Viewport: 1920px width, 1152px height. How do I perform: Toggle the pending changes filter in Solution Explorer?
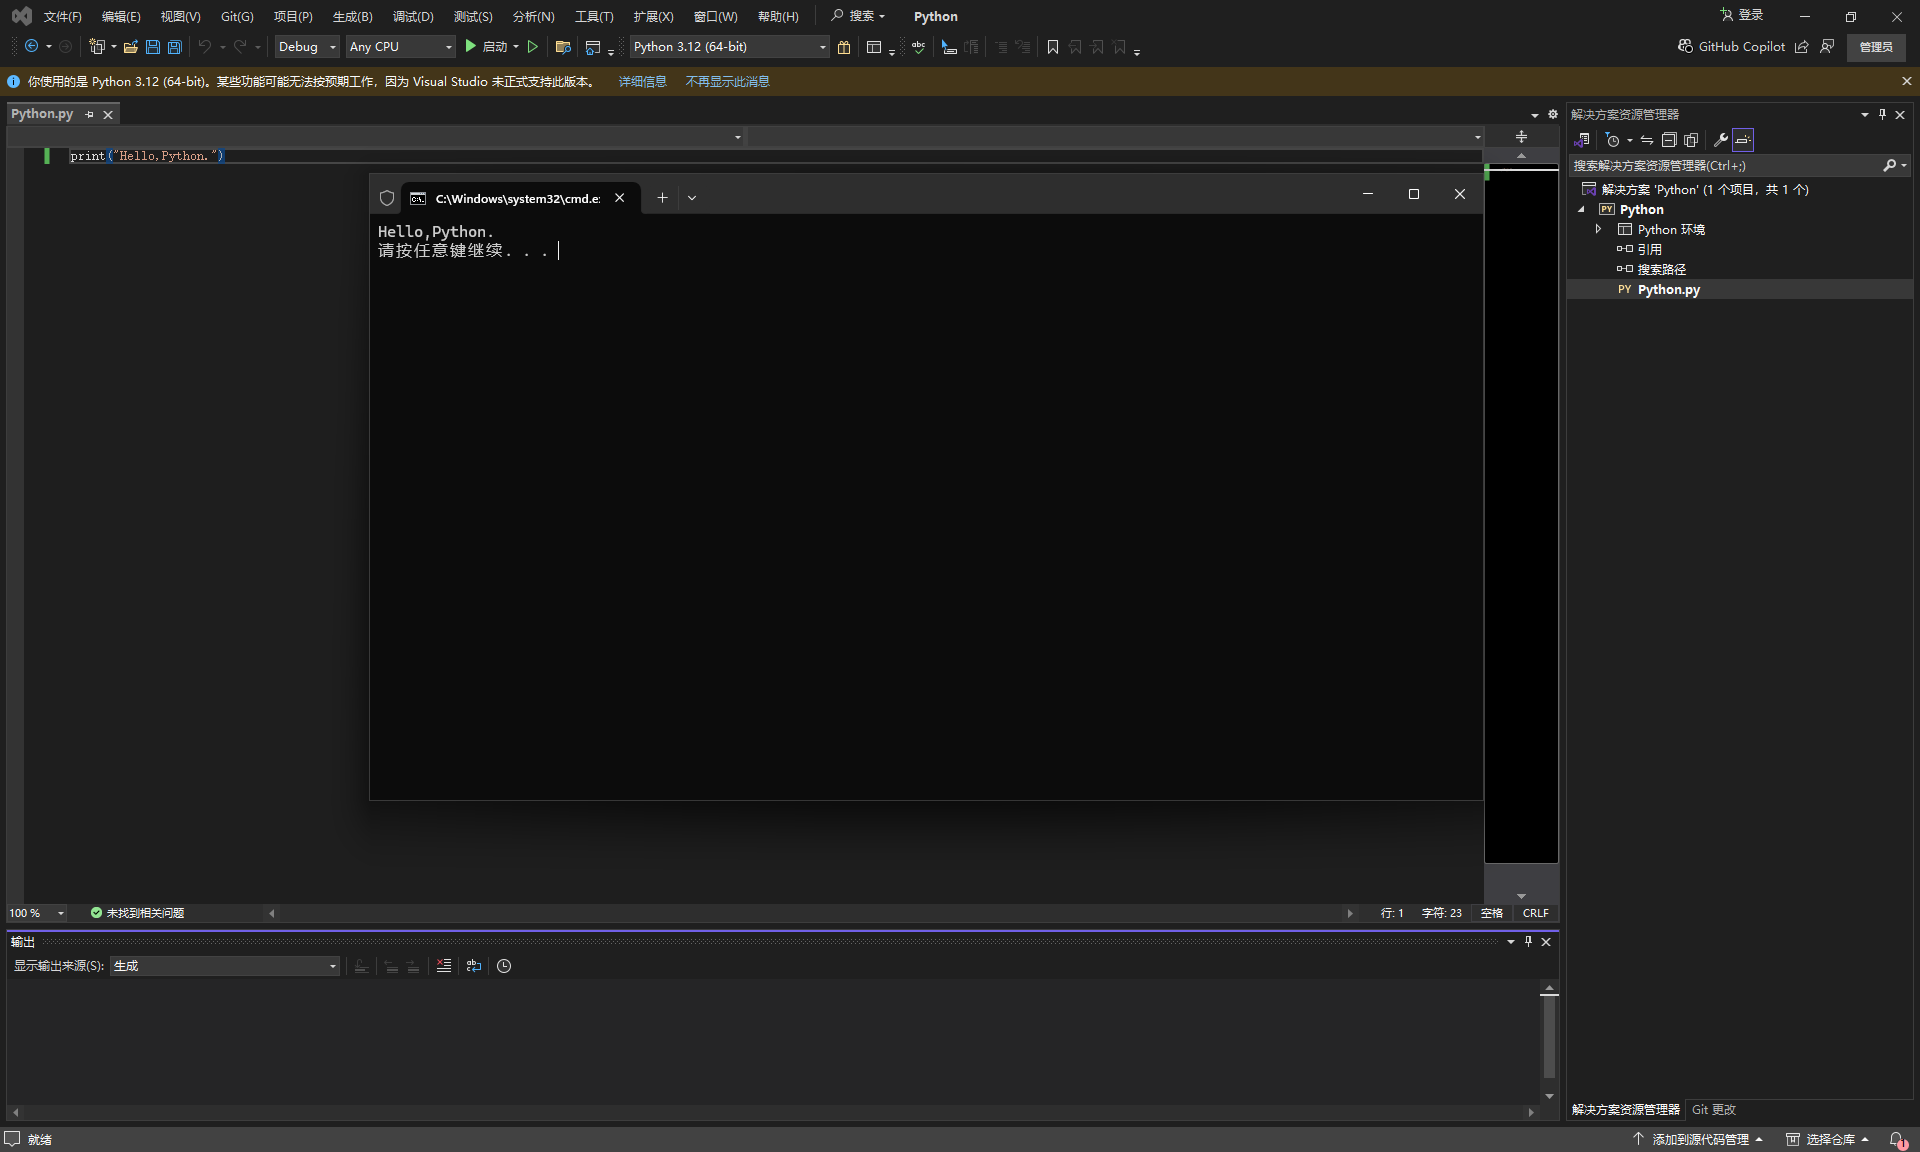click(x=1613, y=140)
